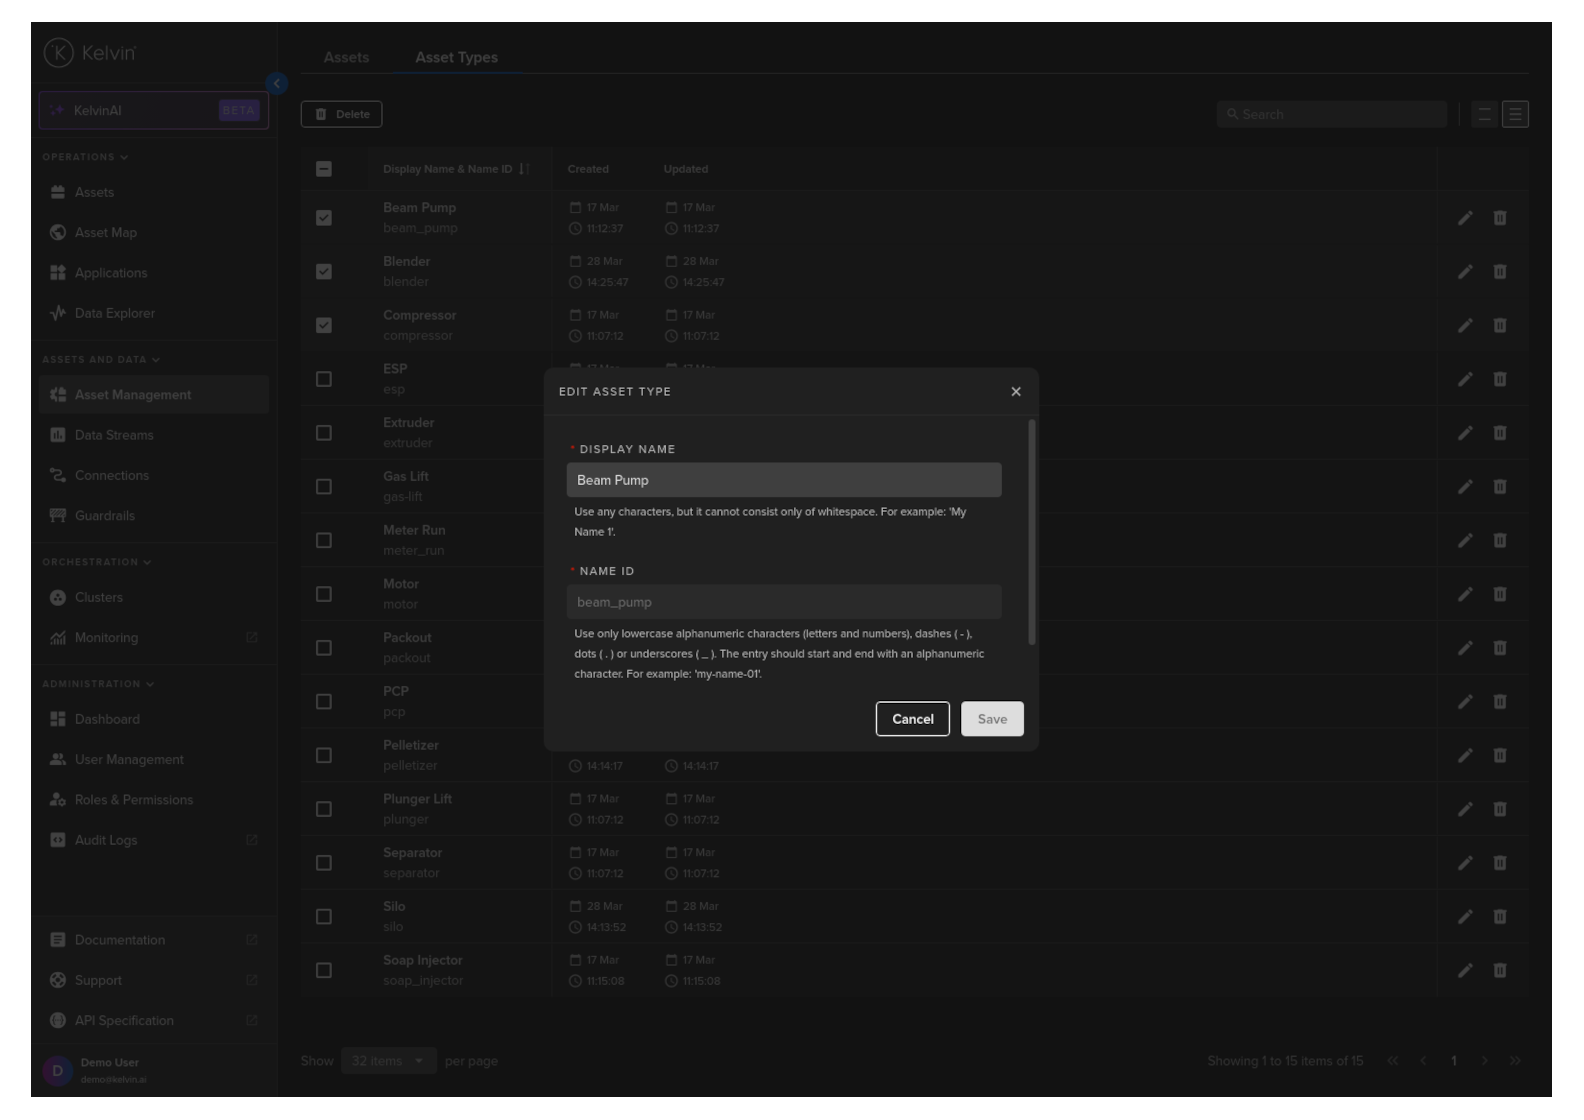Switch to compact list view icon
The width and height of the screenshot is (1584, 1120).
(x=1484, y=115)
